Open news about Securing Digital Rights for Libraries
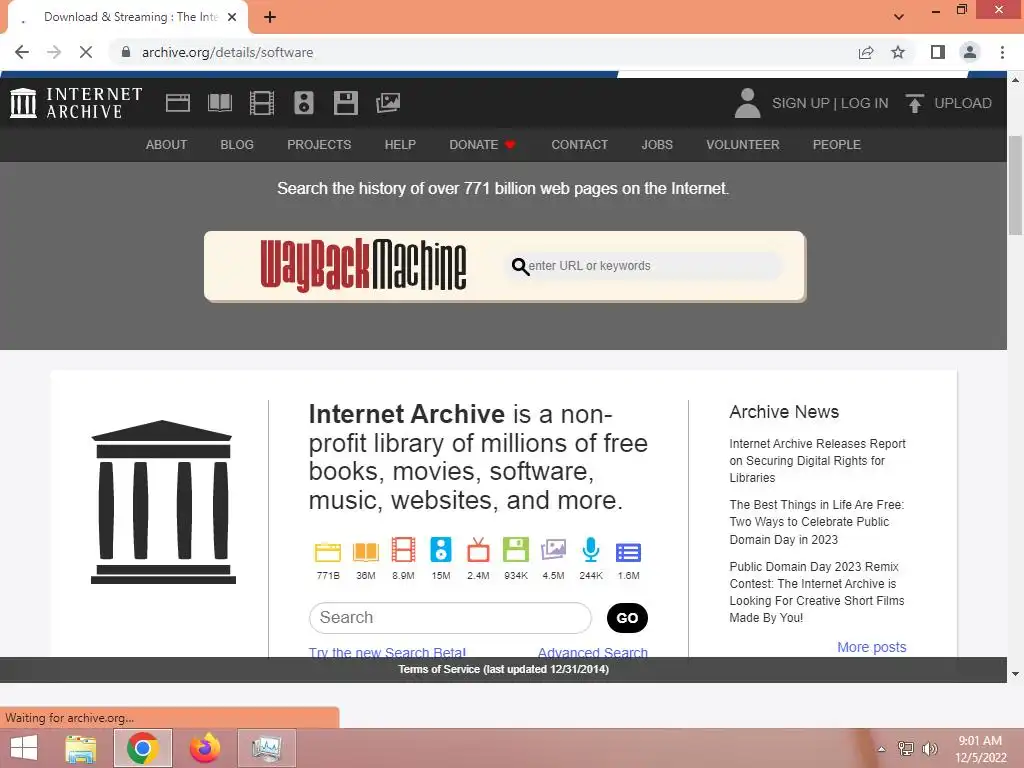 point(817,460)
